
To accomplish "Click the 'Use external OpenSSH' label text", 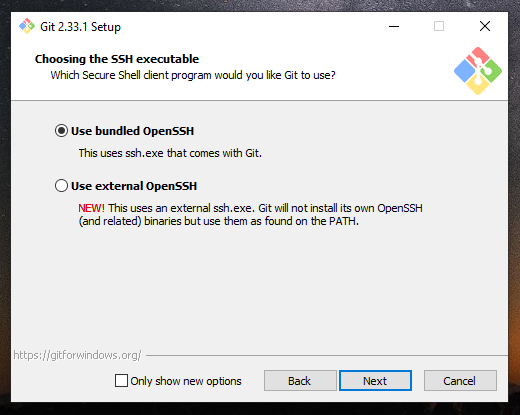I will [x=134, y=186].
